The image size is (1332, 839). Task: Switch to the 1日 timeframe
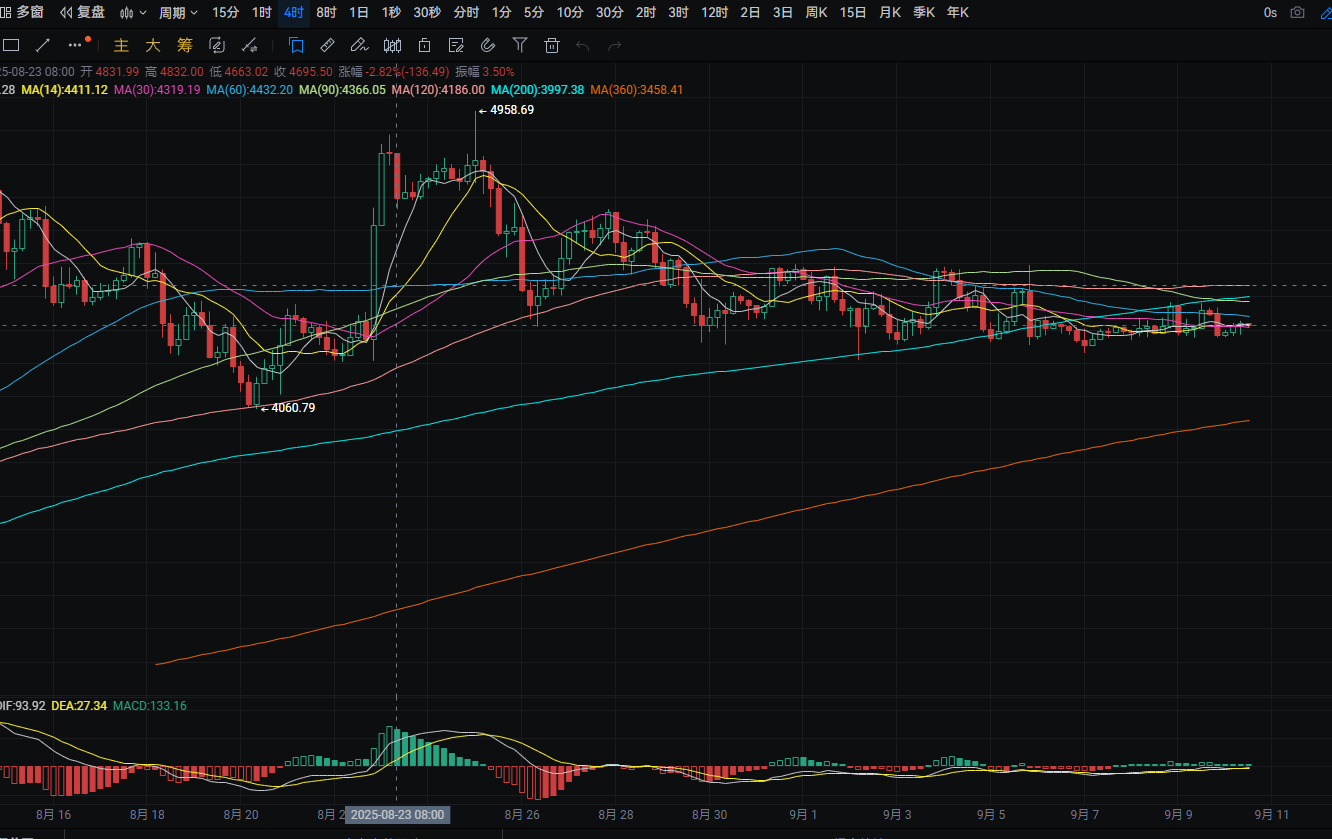[358, 13]
